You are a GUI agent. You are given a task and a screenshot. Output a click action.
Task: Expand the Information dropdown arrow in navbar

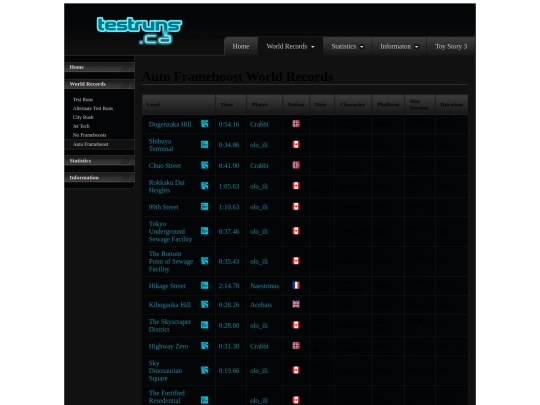point(417,47)
